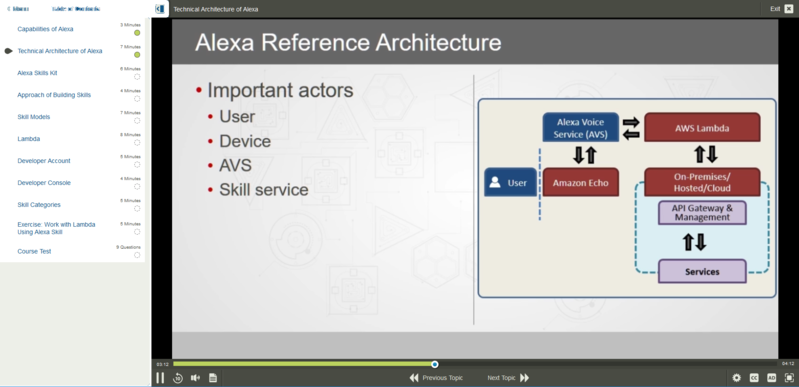Open Technical Architecture of Alexa topic

[x=60, y=51]
